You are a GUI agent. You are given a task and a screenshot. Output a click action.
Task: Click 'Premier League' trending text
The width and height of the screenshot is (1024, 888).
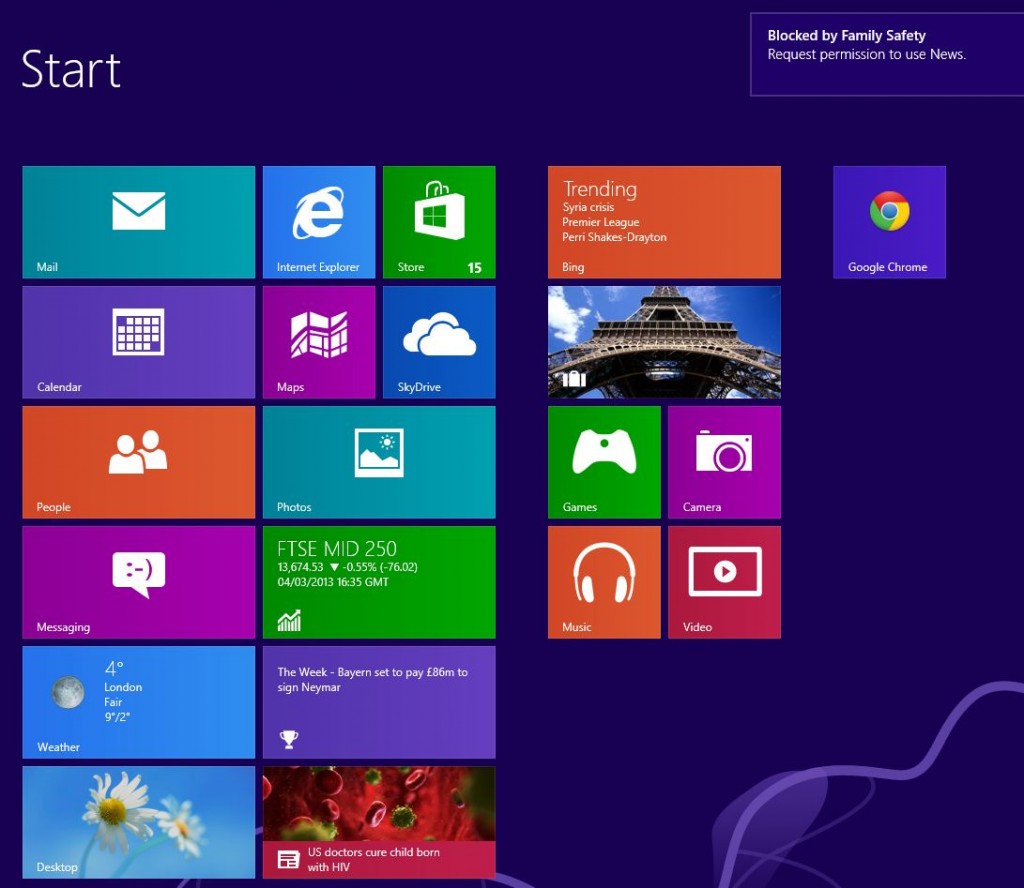(x=601, y=222)
